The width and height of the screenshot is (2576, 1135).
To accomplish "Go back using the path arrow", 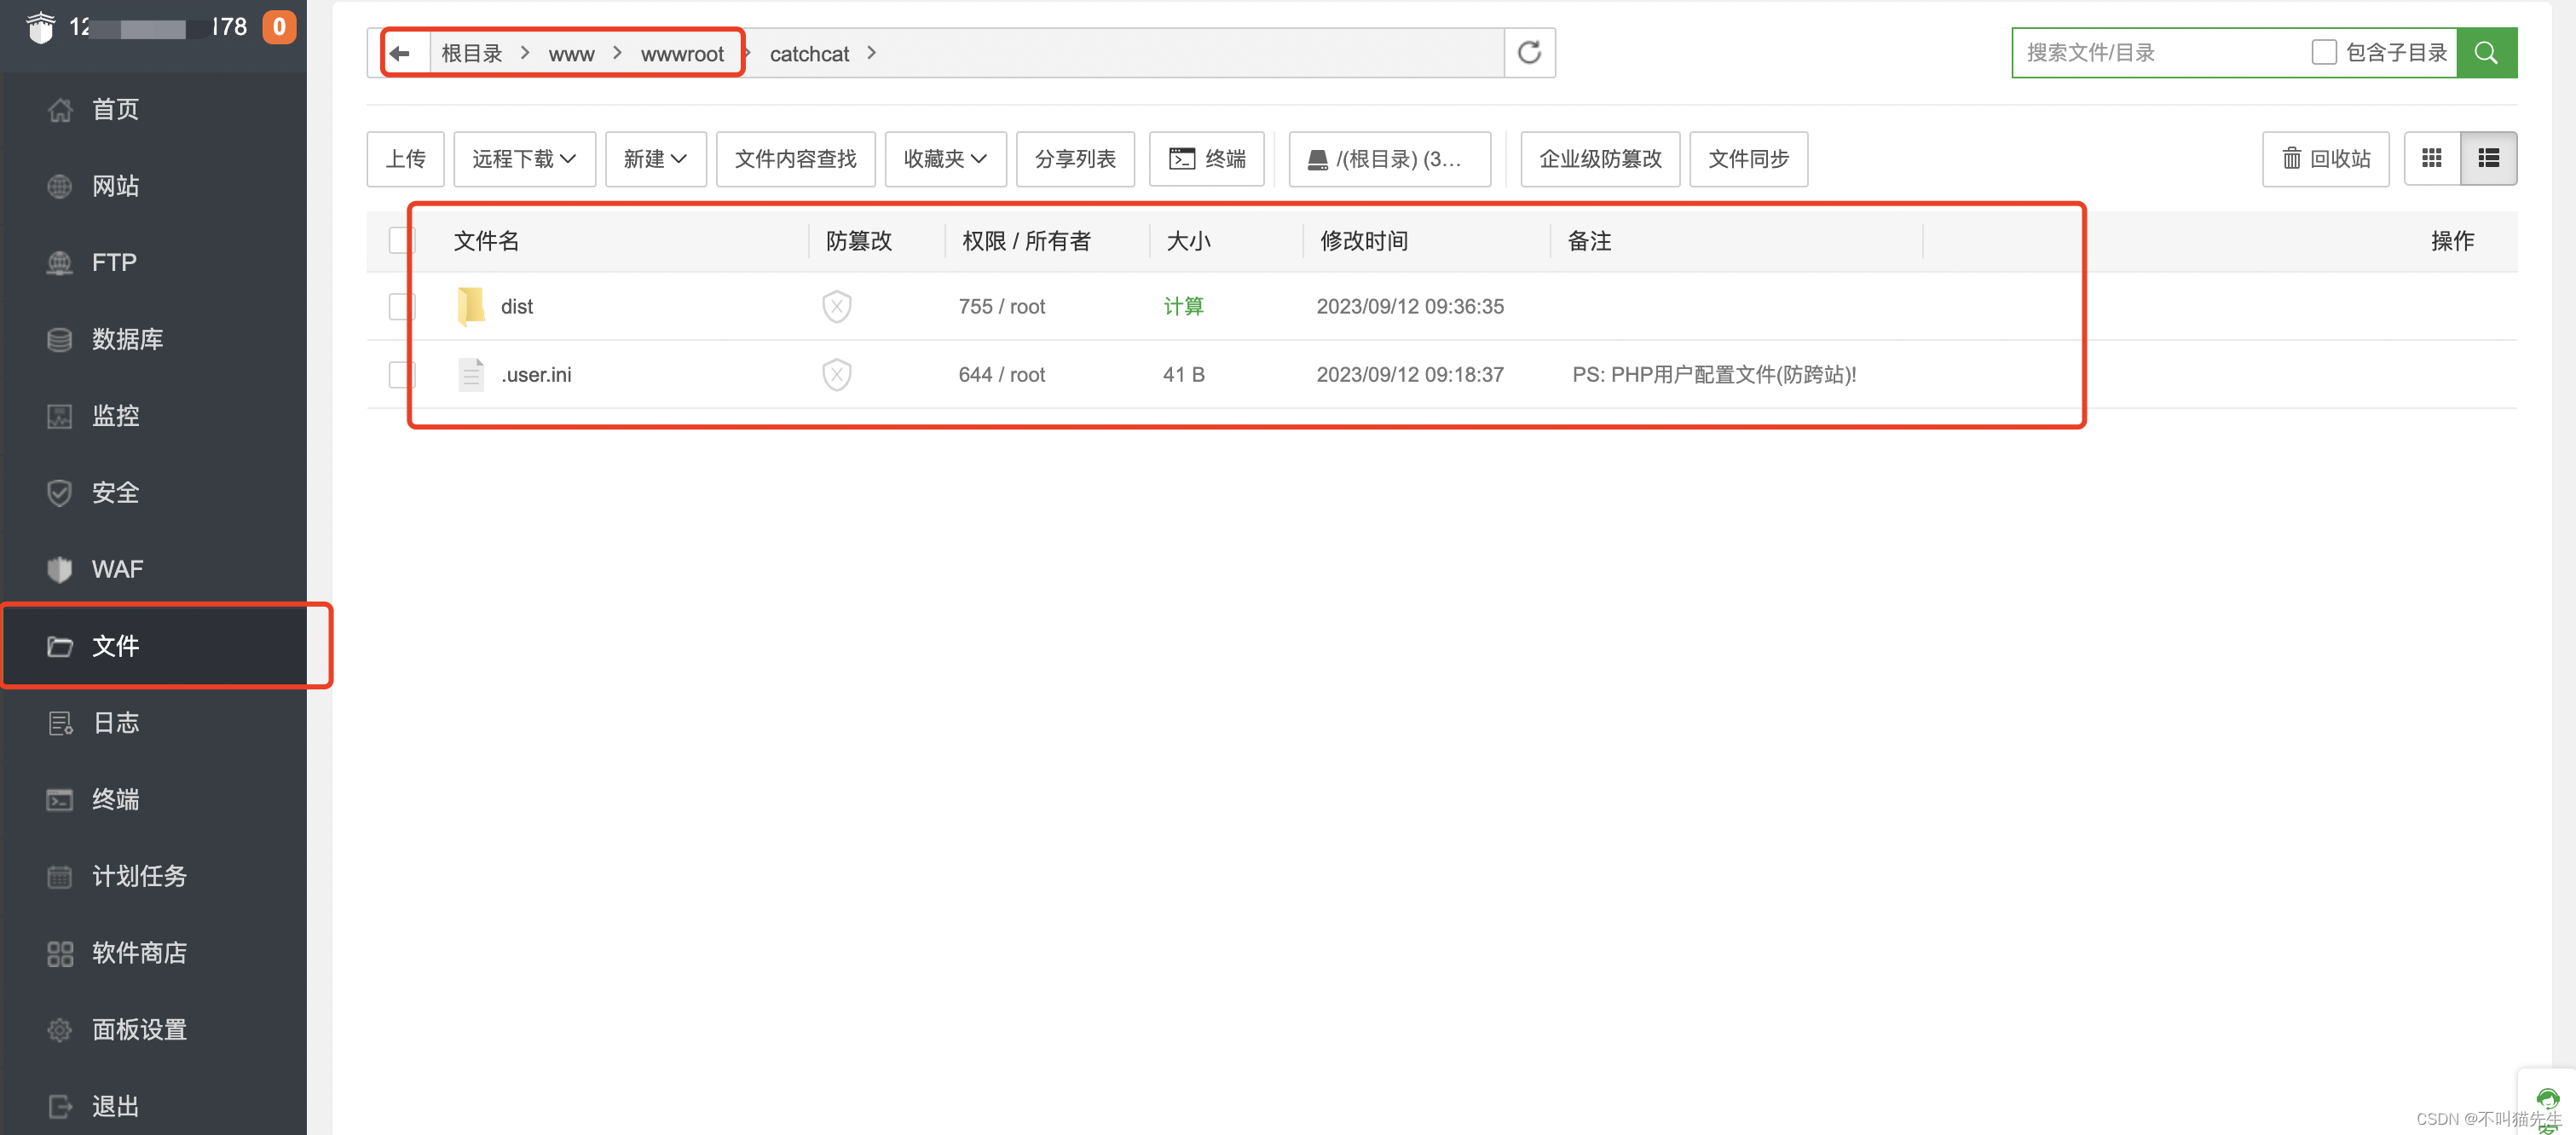I will 401,53.
